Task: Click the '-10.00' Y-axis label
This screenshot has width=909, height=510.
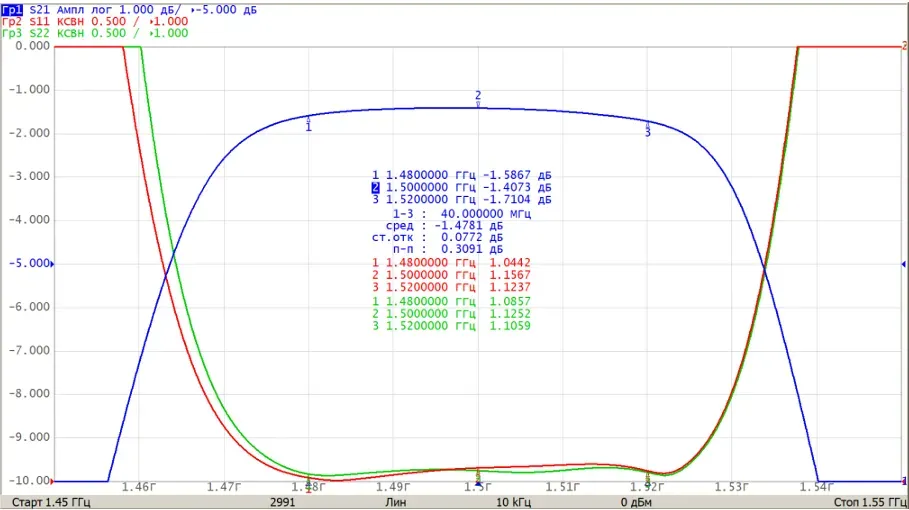Action: (29, 480)
